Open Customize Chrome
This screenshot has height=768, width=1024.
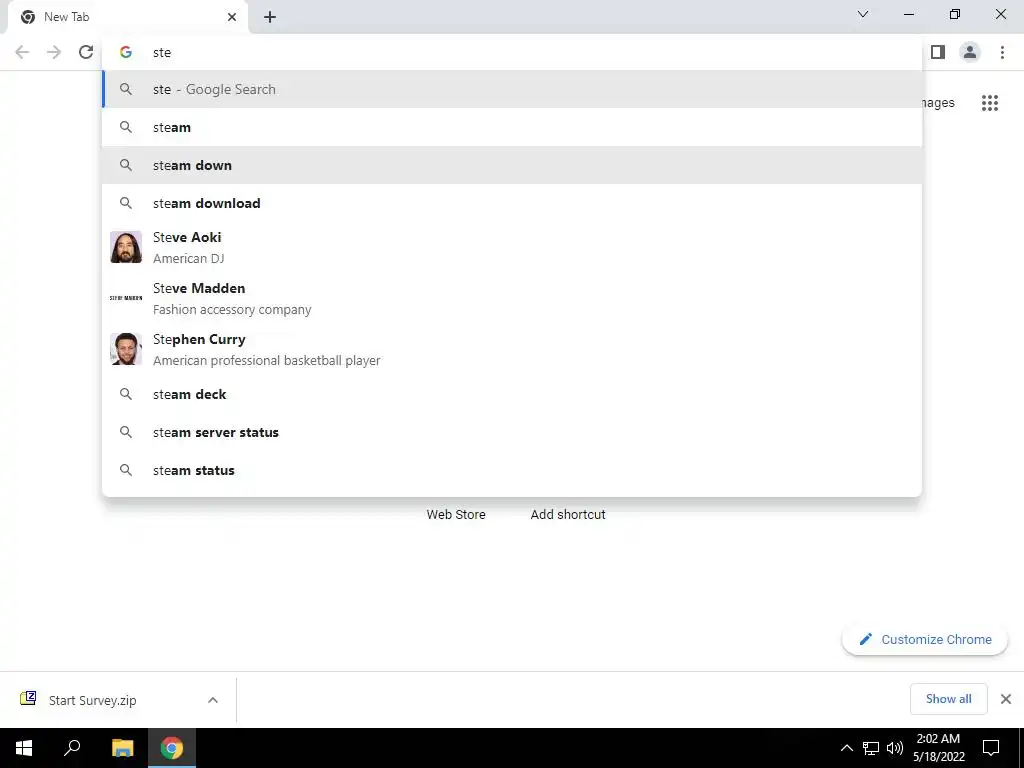[925, 639]
